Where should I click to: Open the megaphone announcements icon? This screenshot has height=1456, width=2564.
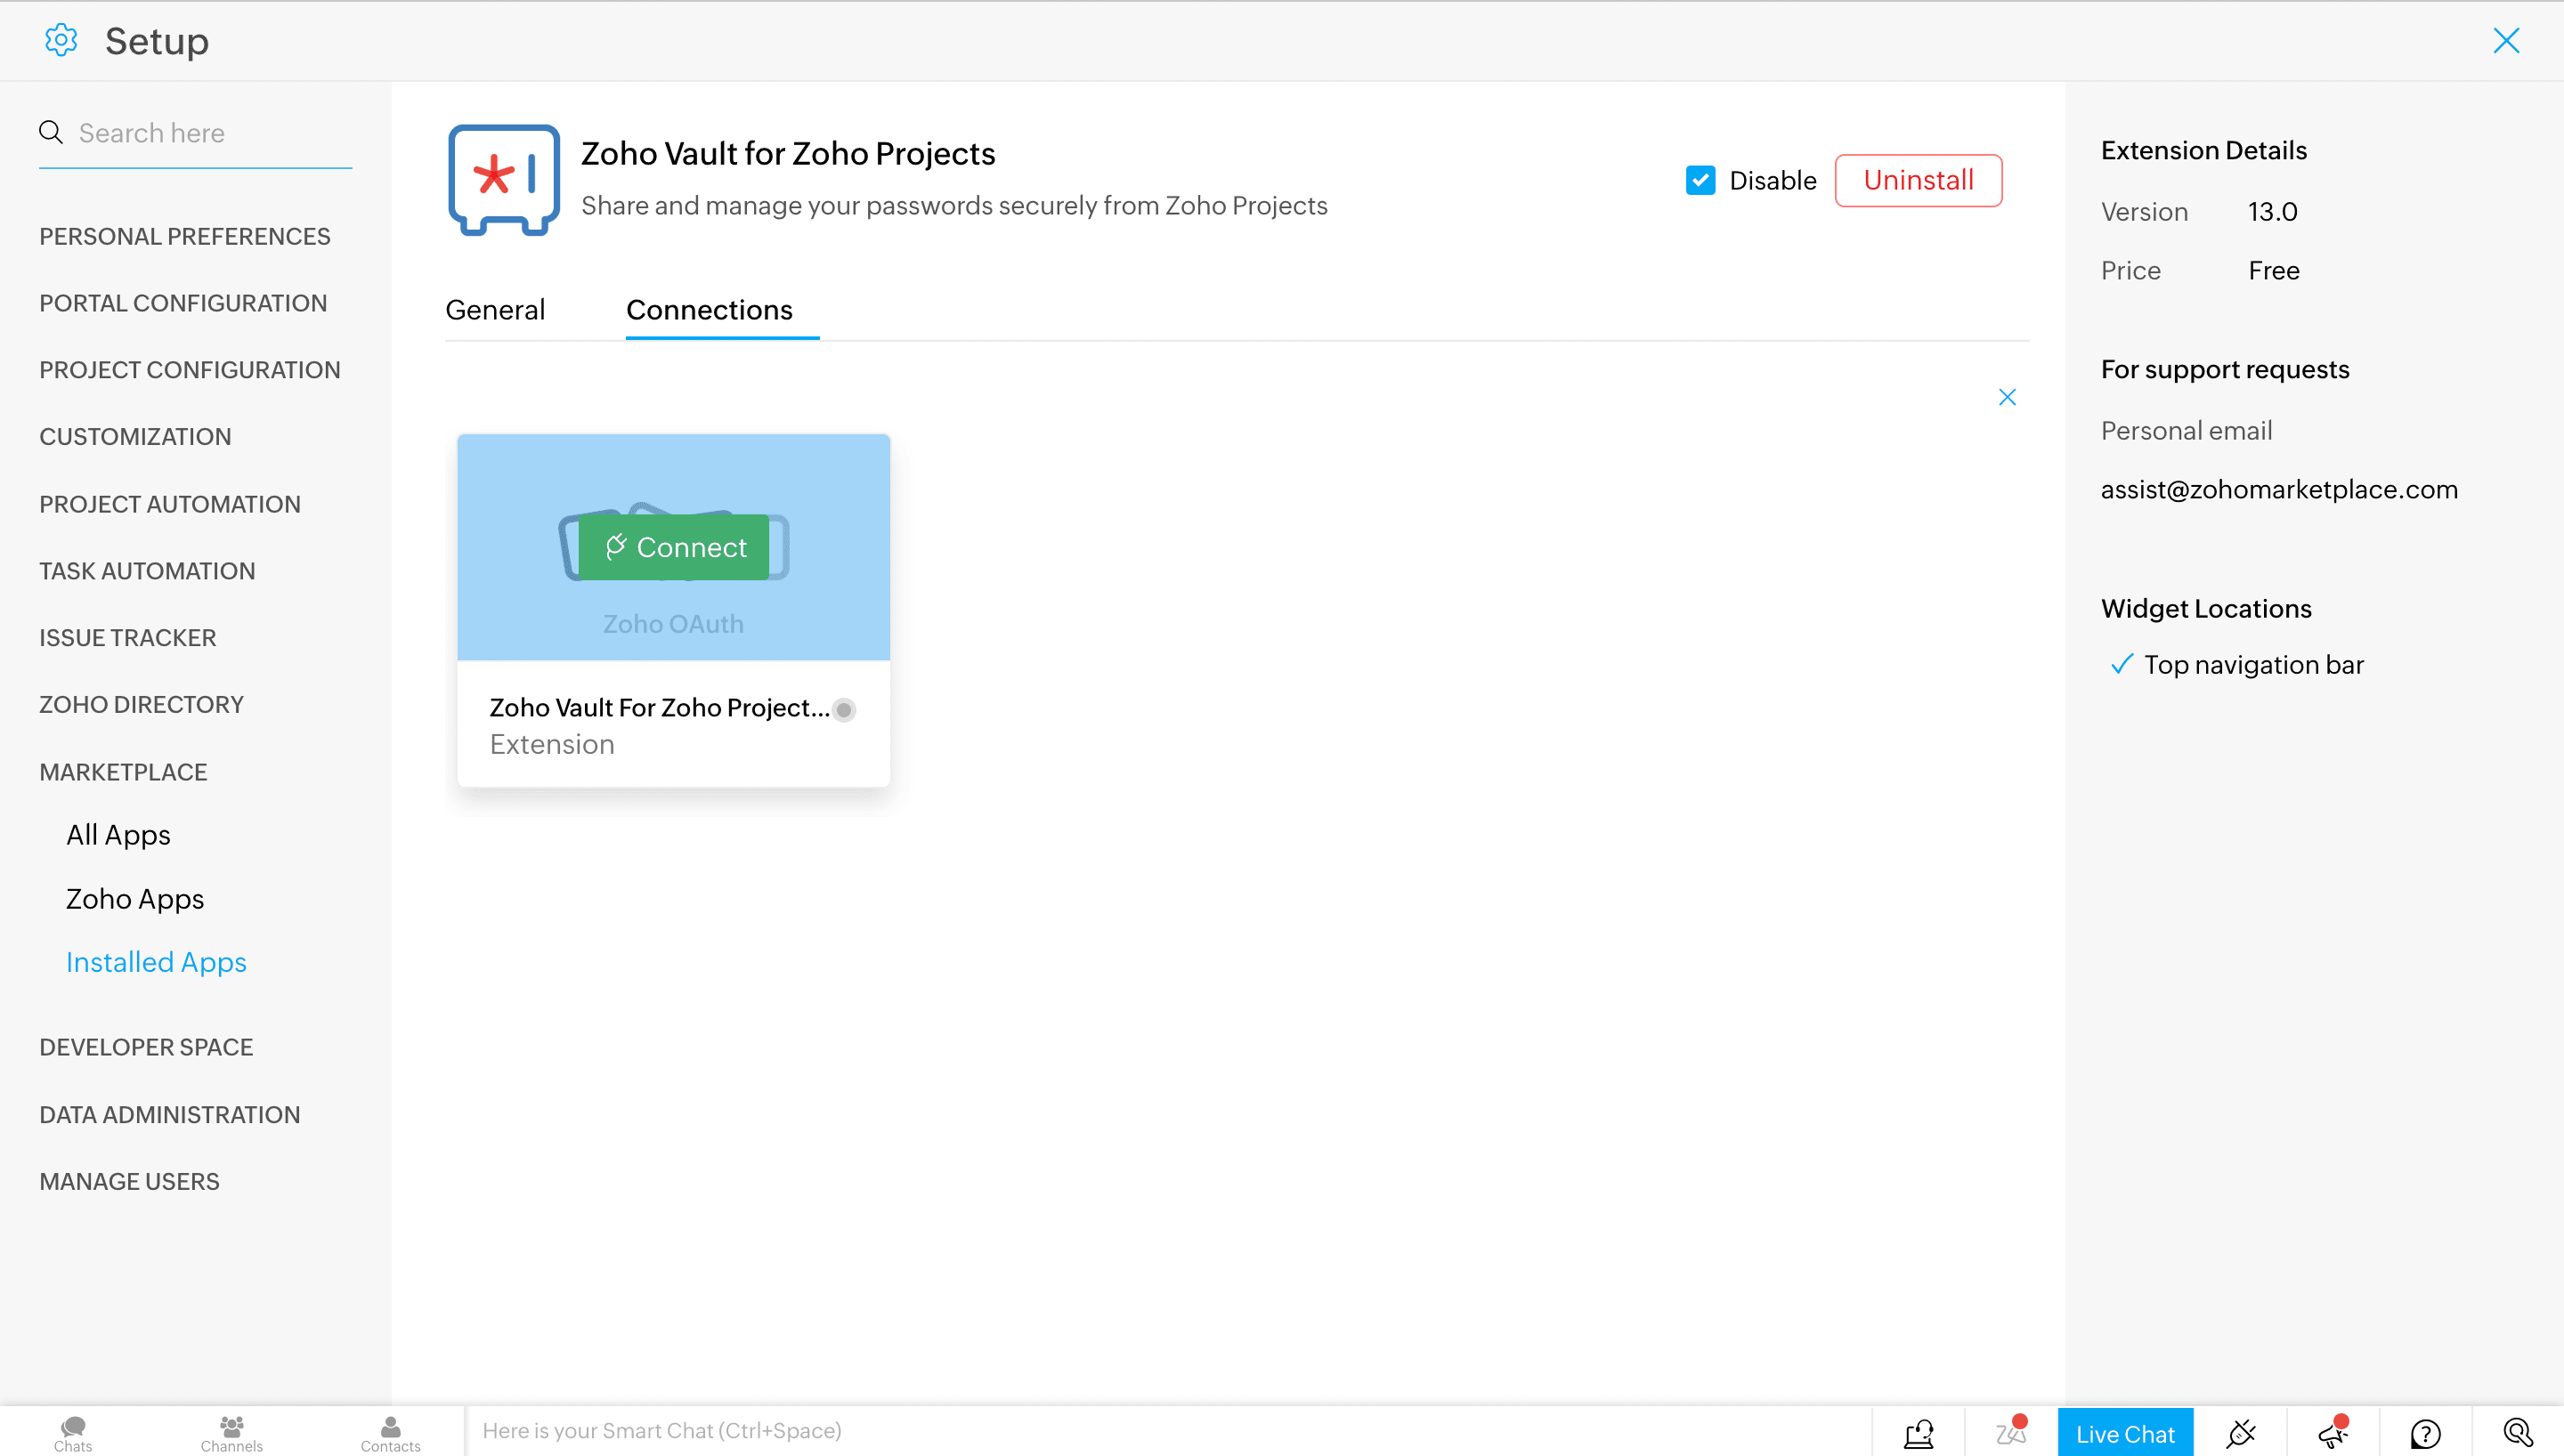click(2333, 1433)
